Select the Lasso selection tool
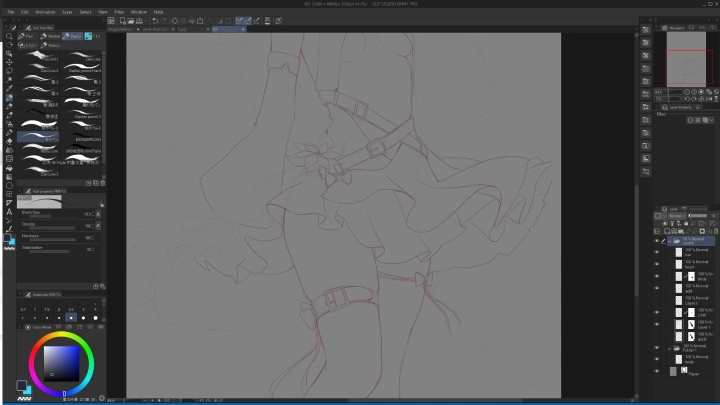This screenshot has width=720, height=405. 9,71
